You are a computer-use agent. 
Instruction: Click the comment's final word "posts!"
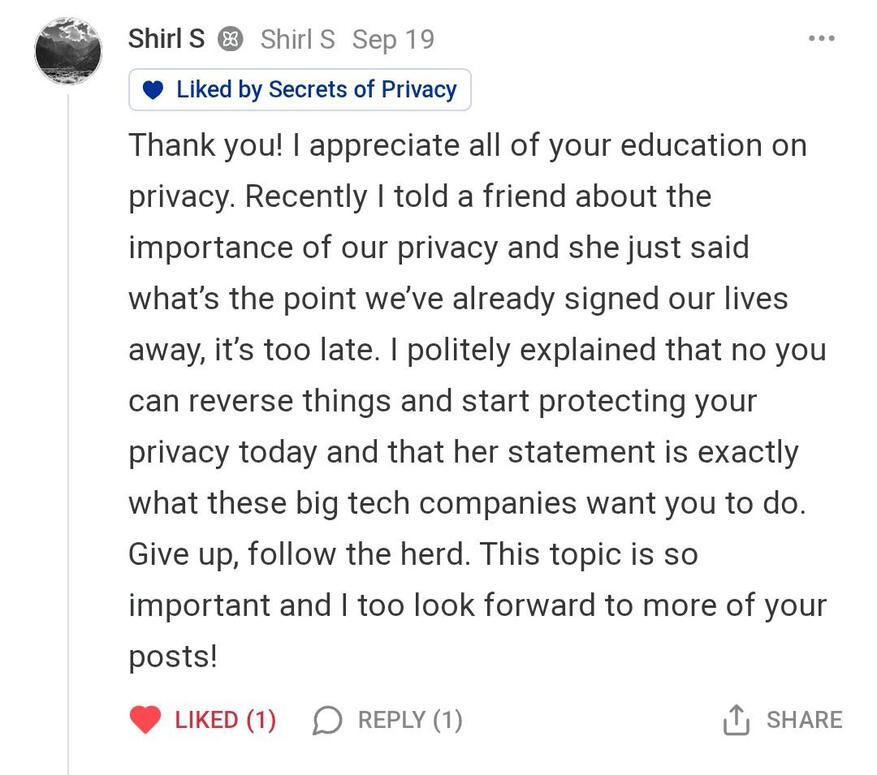tap(173, 656)
